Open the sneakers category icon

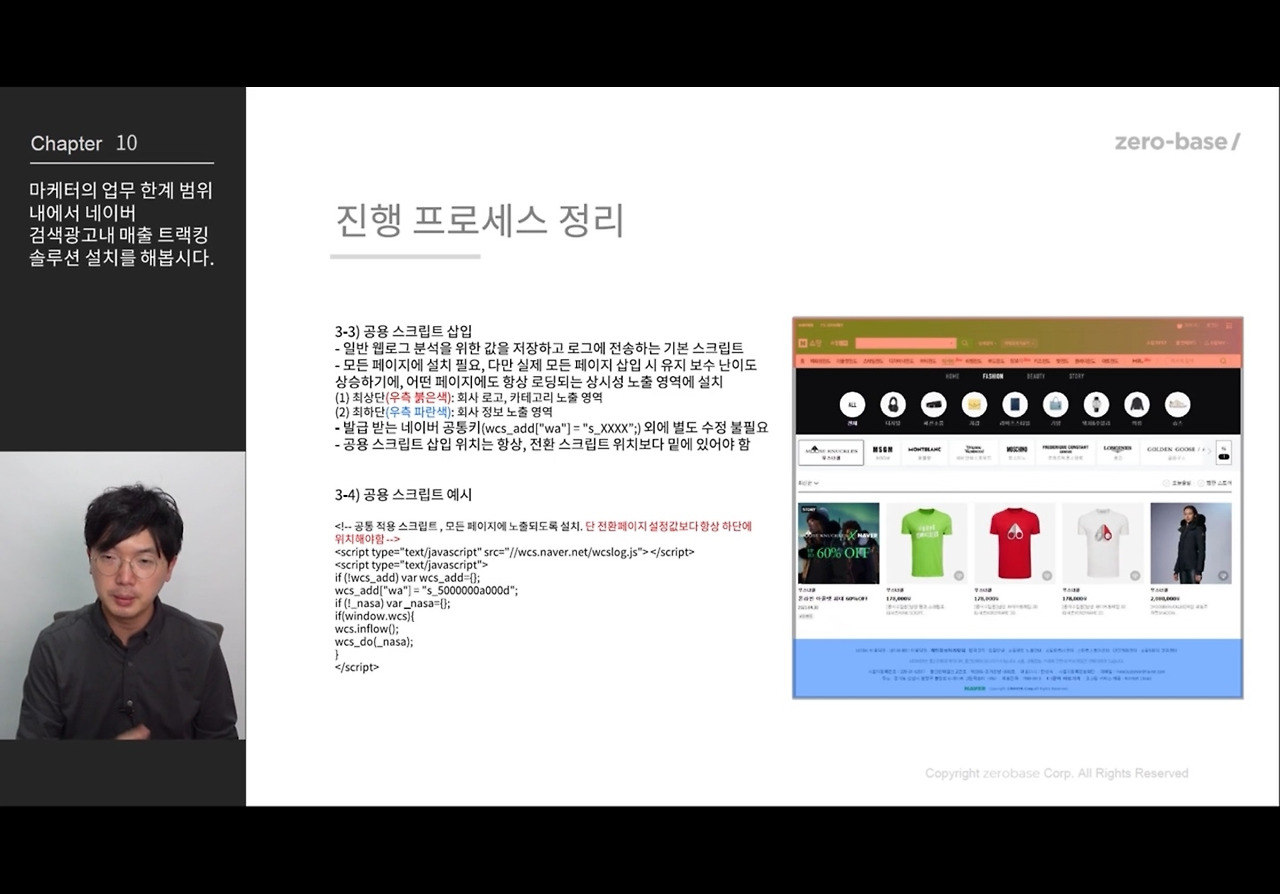click(1177, 405)
